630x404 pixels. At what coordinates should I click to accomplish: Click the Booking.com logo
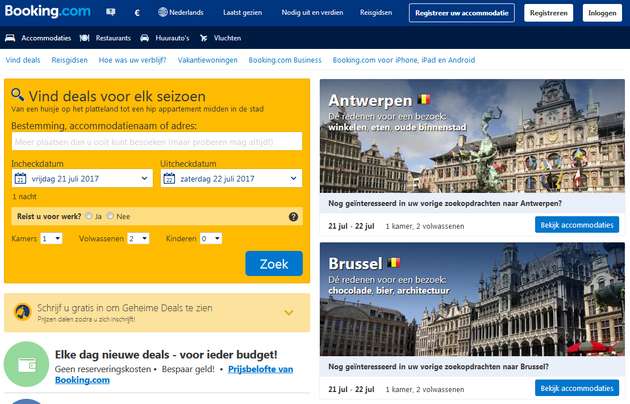46,12
